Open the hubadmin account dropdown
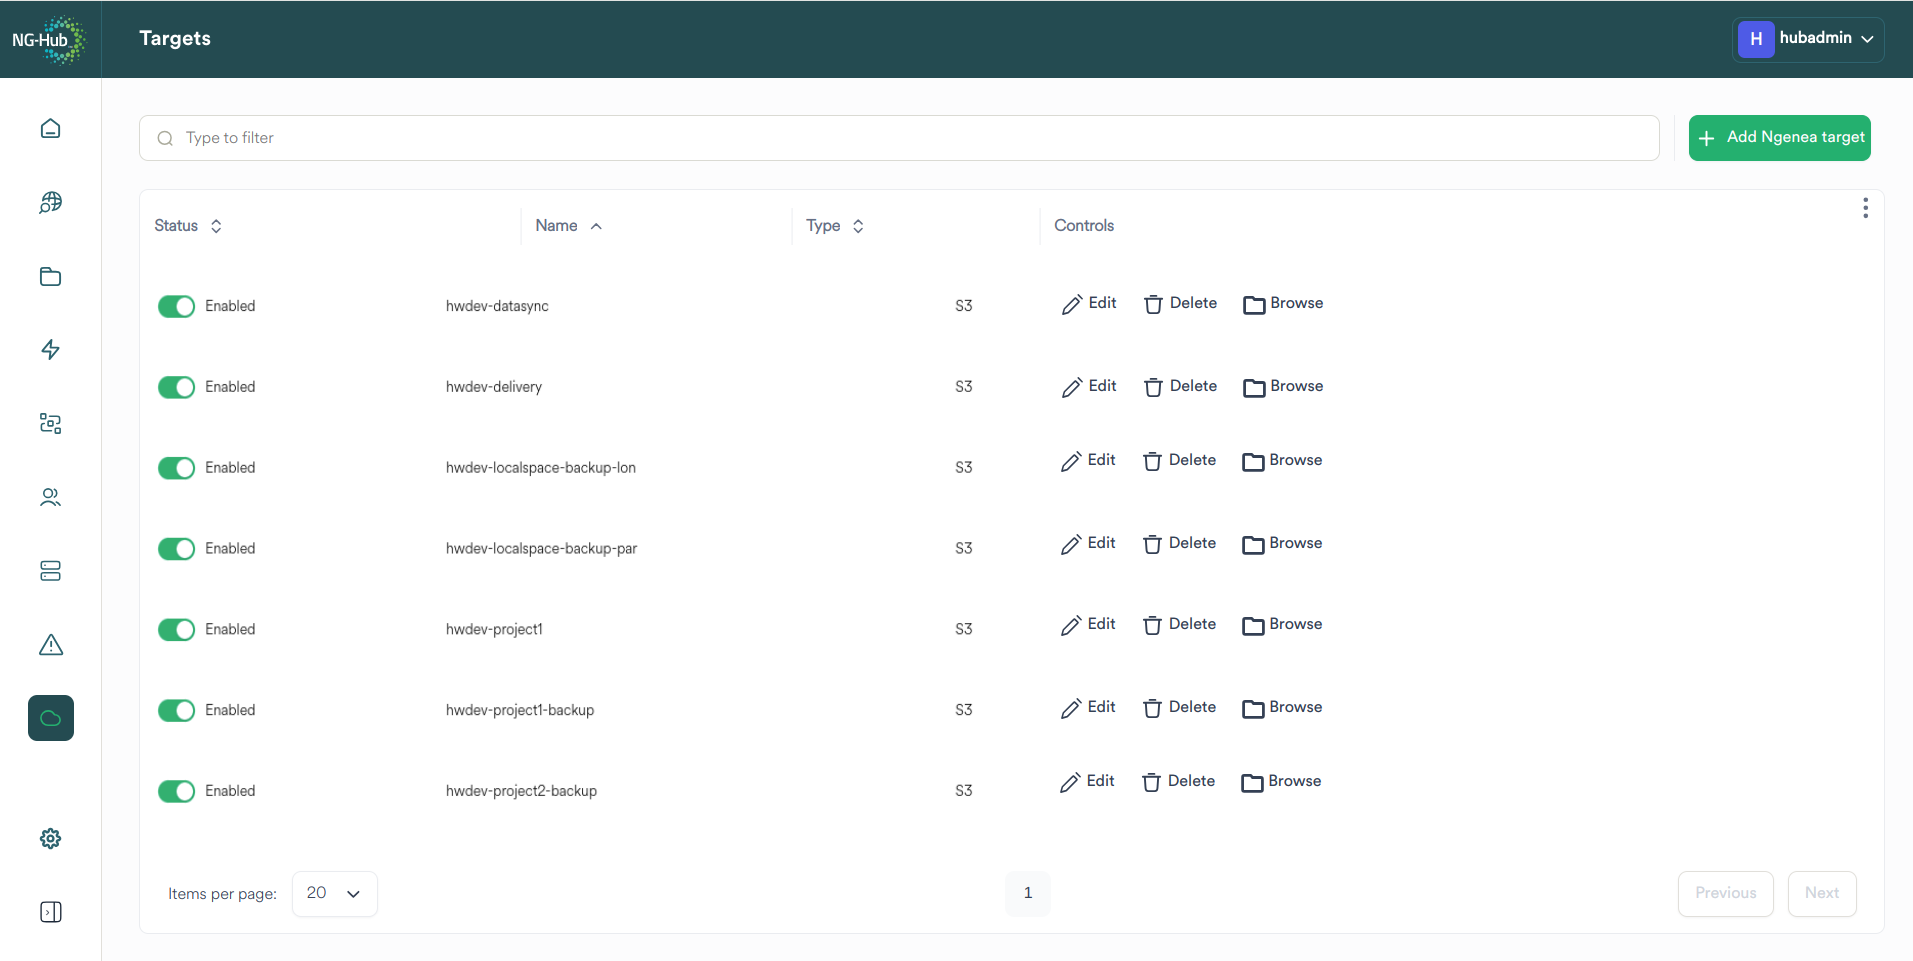This screenshot has width=1913, height=961. click(1808, 39)
